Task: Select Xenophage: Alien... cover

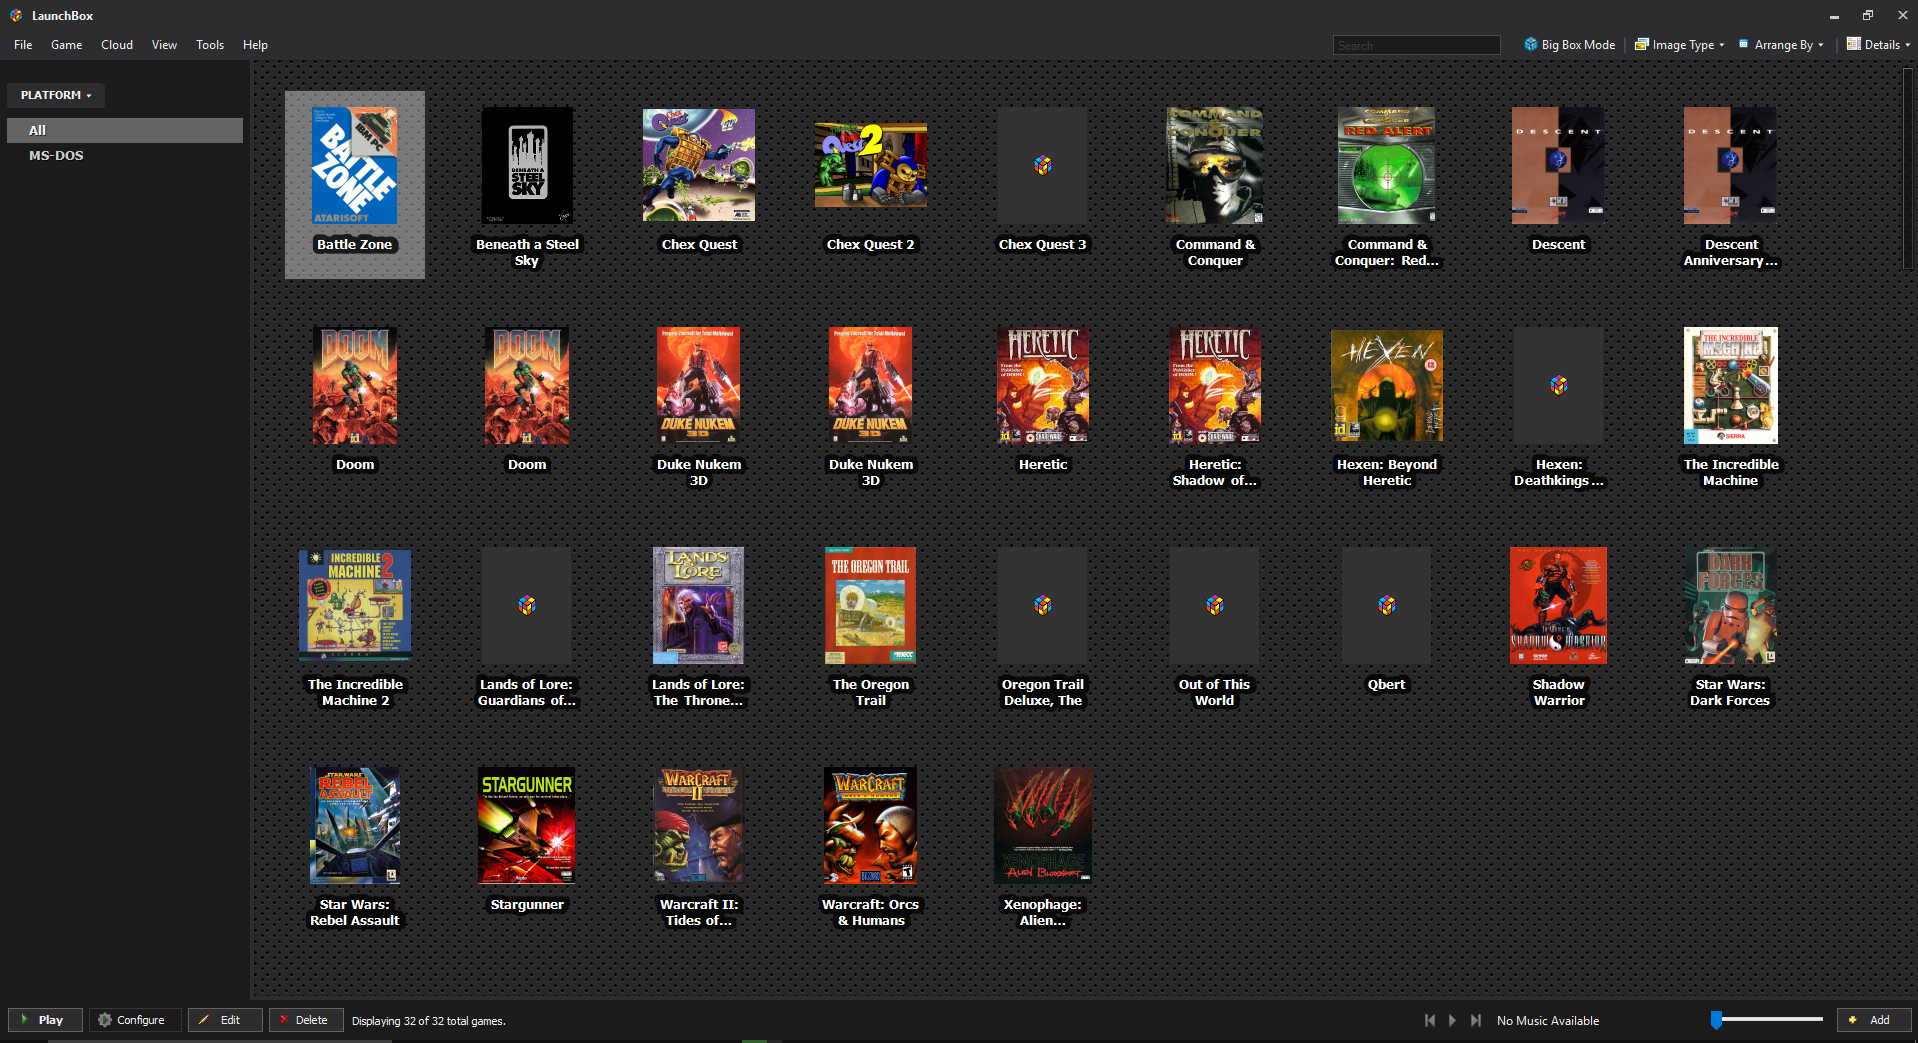Action: pyautogui.click(x=1043, y=826)
